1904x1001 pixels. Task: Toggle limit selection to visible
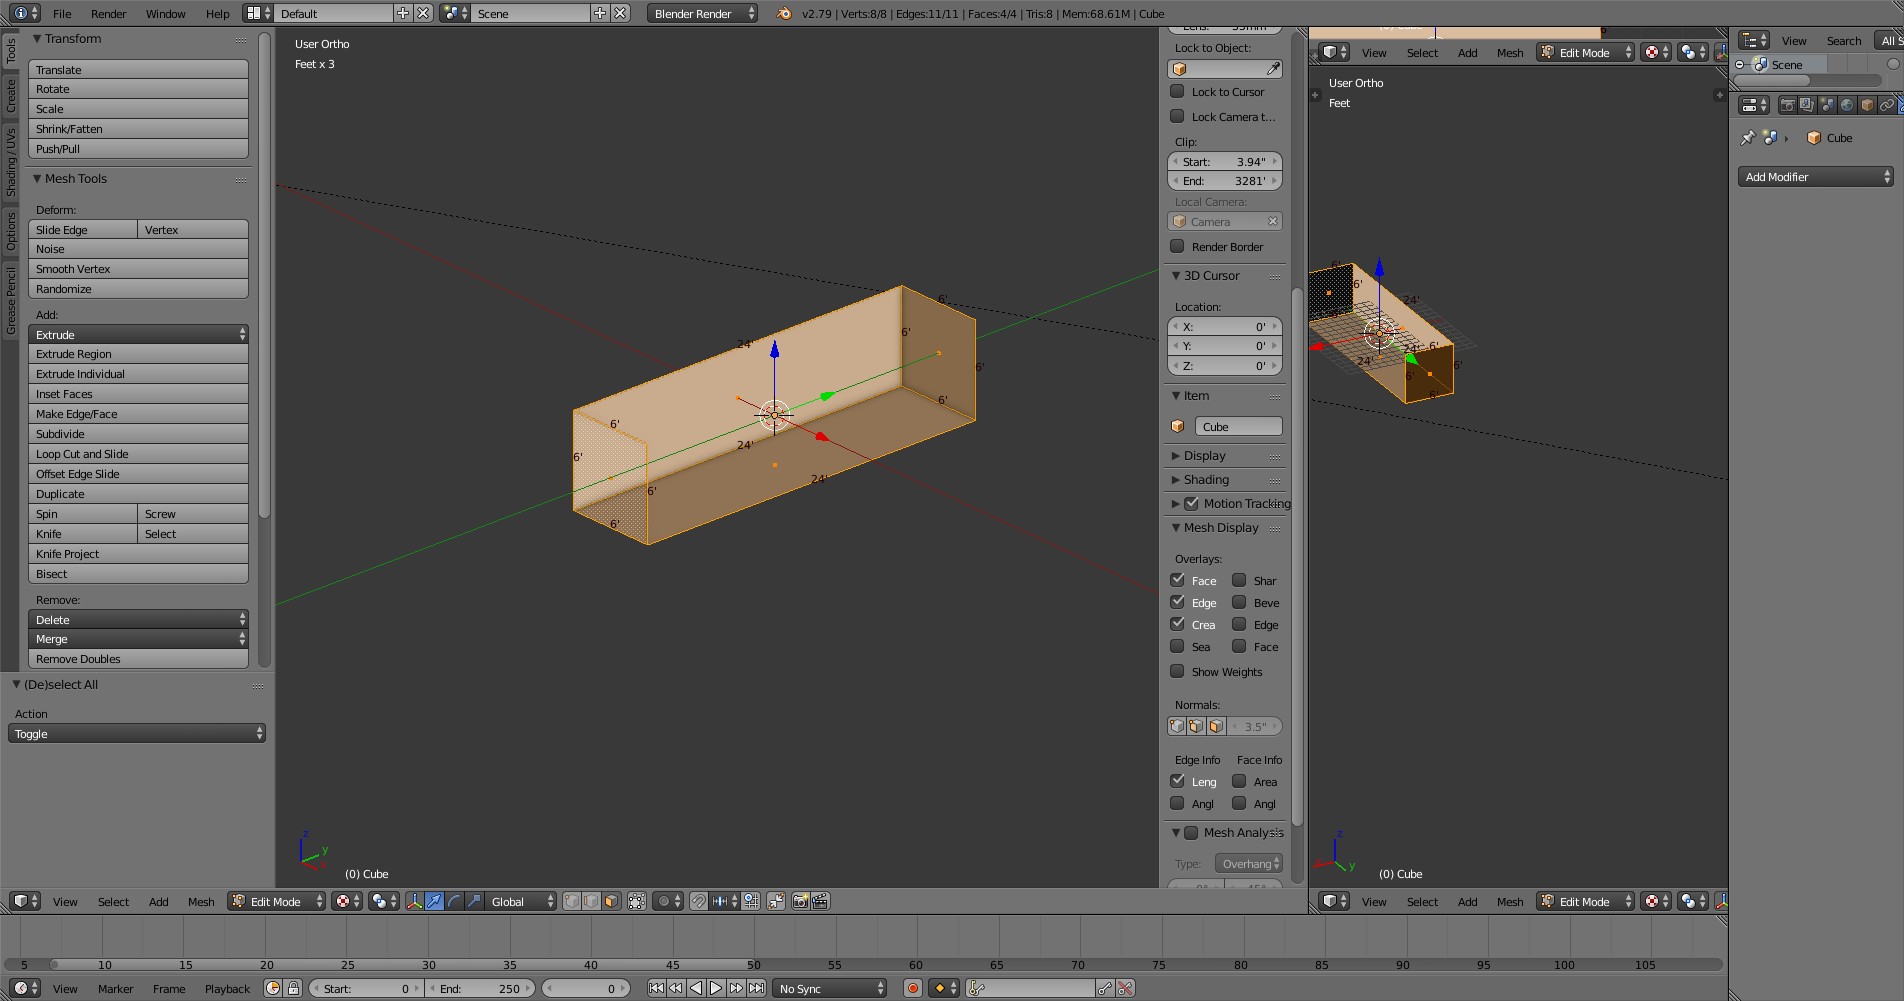(x=637, y=901)
